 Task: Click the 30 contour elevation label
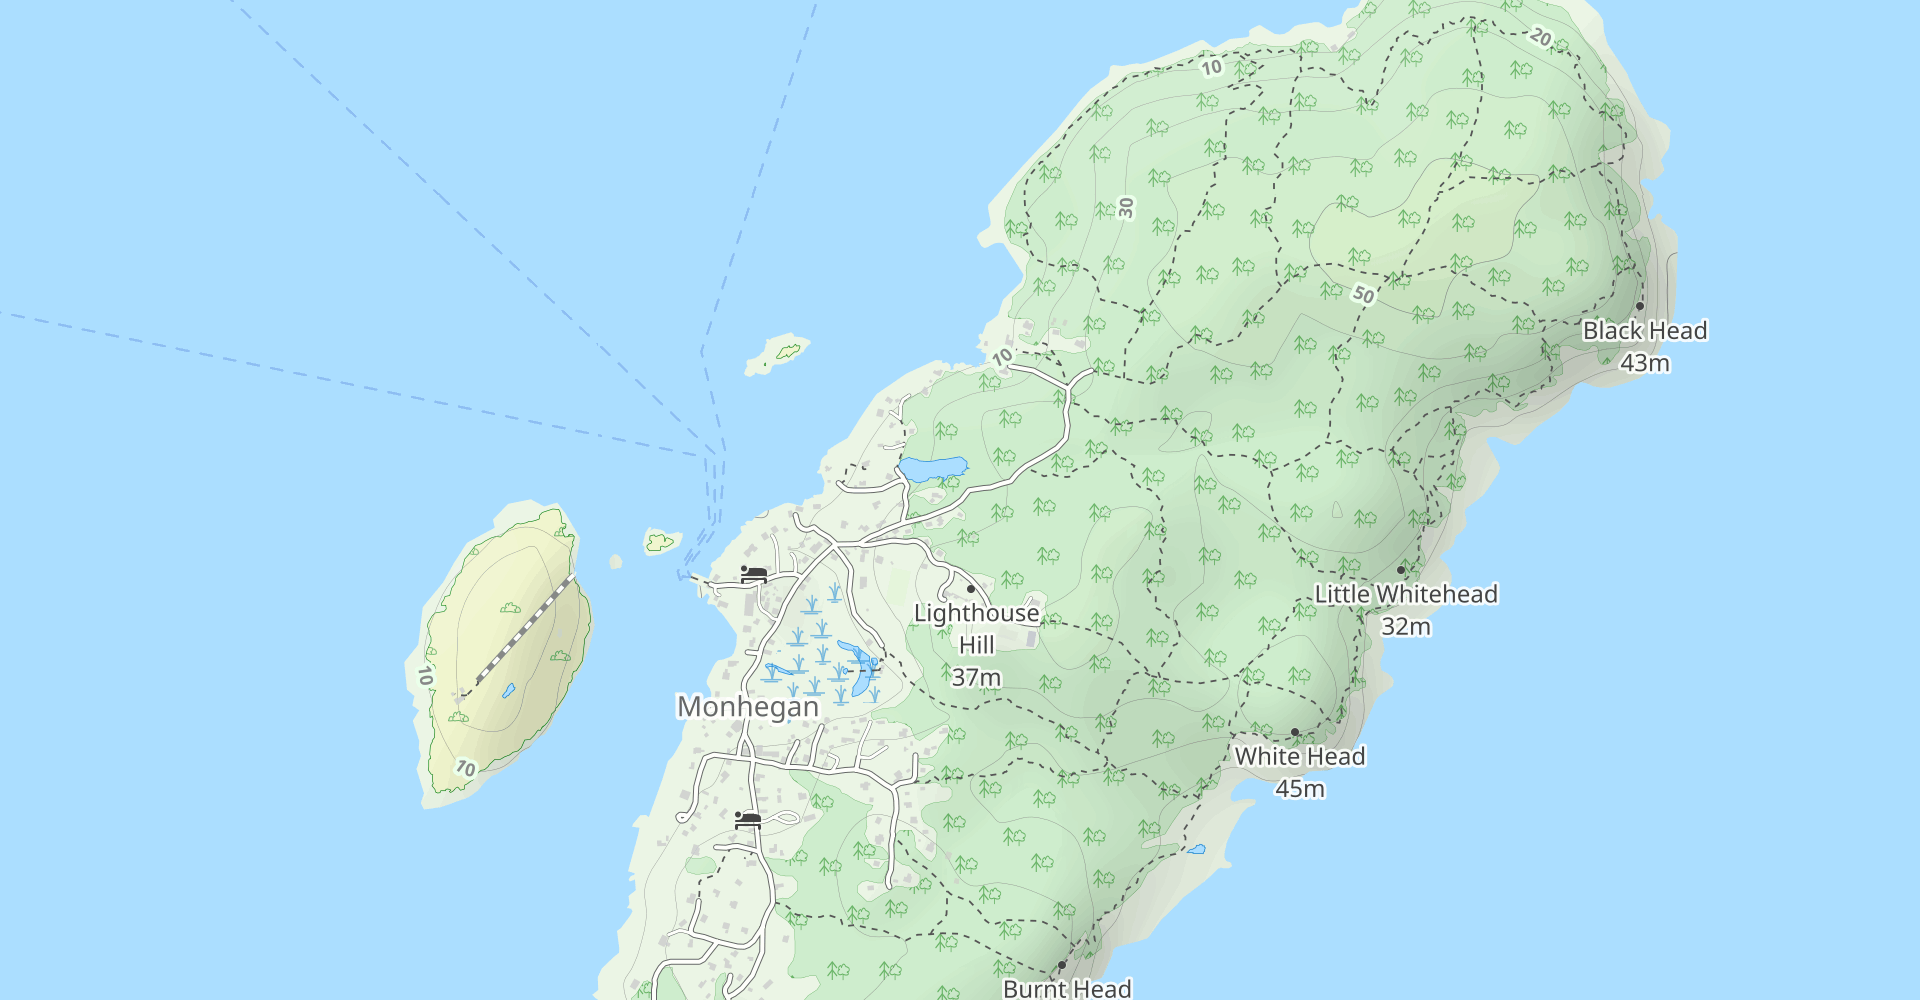pyautogui.click(x=1127, y=208)
